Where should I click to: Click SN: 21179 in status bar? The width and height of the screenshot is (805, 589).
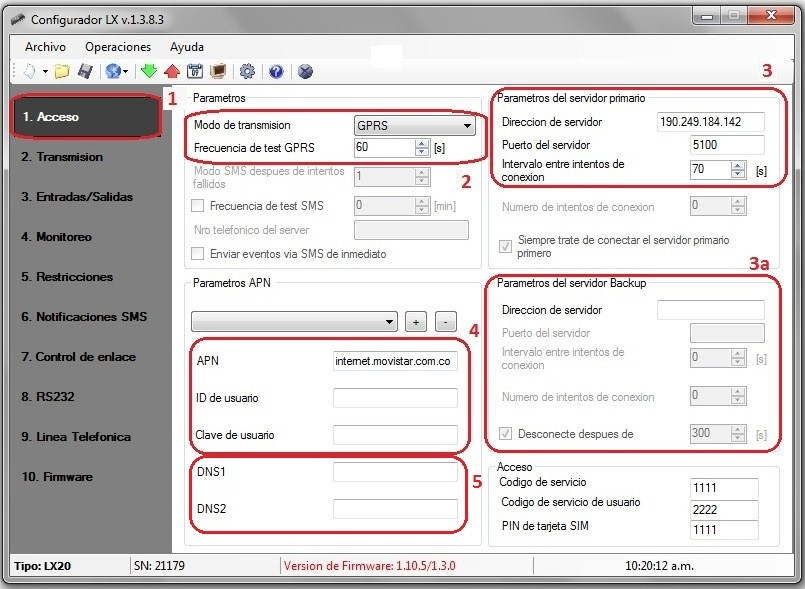[159, 566]
